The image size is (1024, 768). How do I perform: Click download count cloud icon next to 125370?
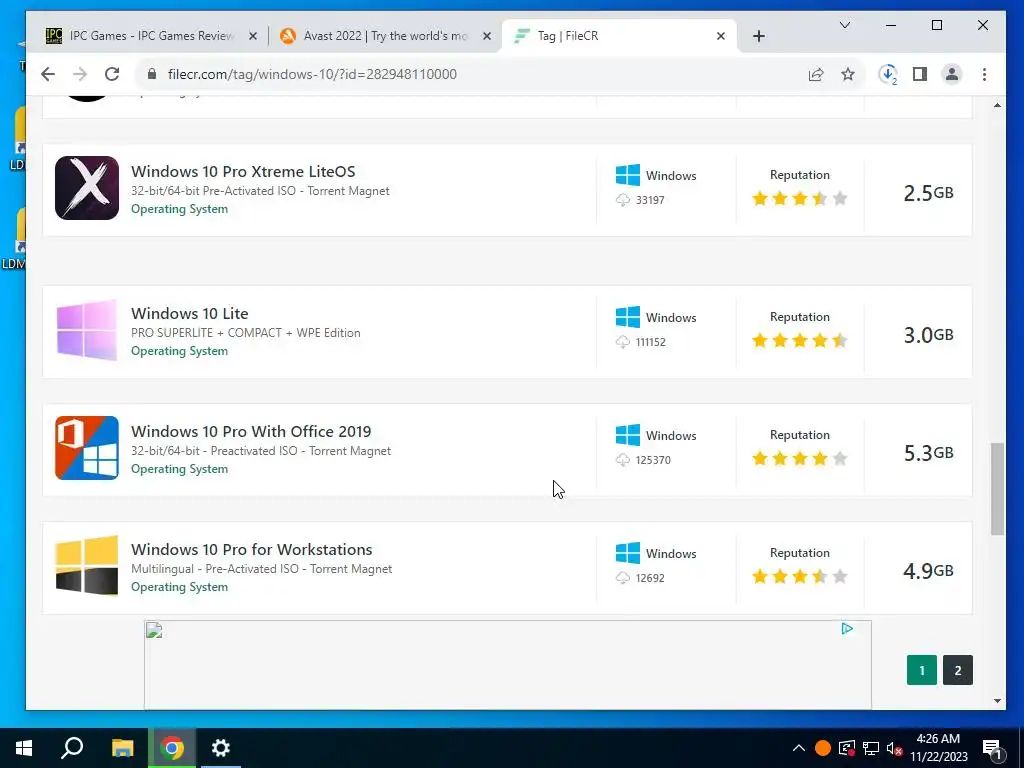[623, 460]
